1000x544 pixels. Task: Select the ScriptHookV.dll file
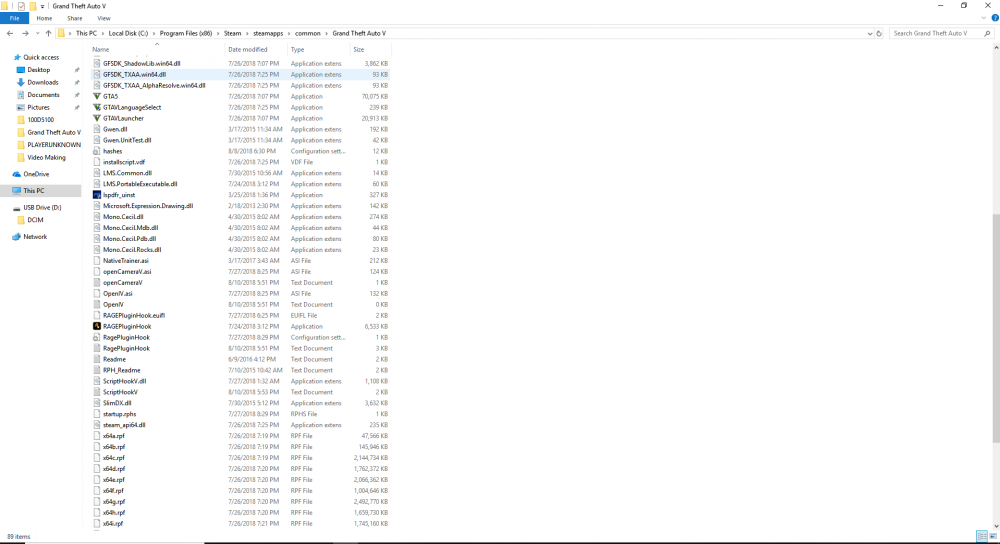[x=124, y=381]
